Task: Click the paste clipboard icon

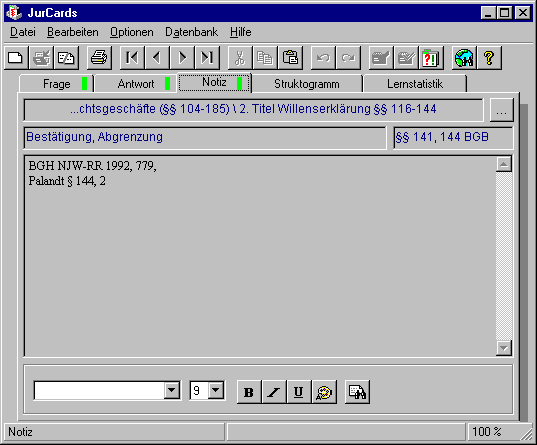Action: [x=290, y=58]
